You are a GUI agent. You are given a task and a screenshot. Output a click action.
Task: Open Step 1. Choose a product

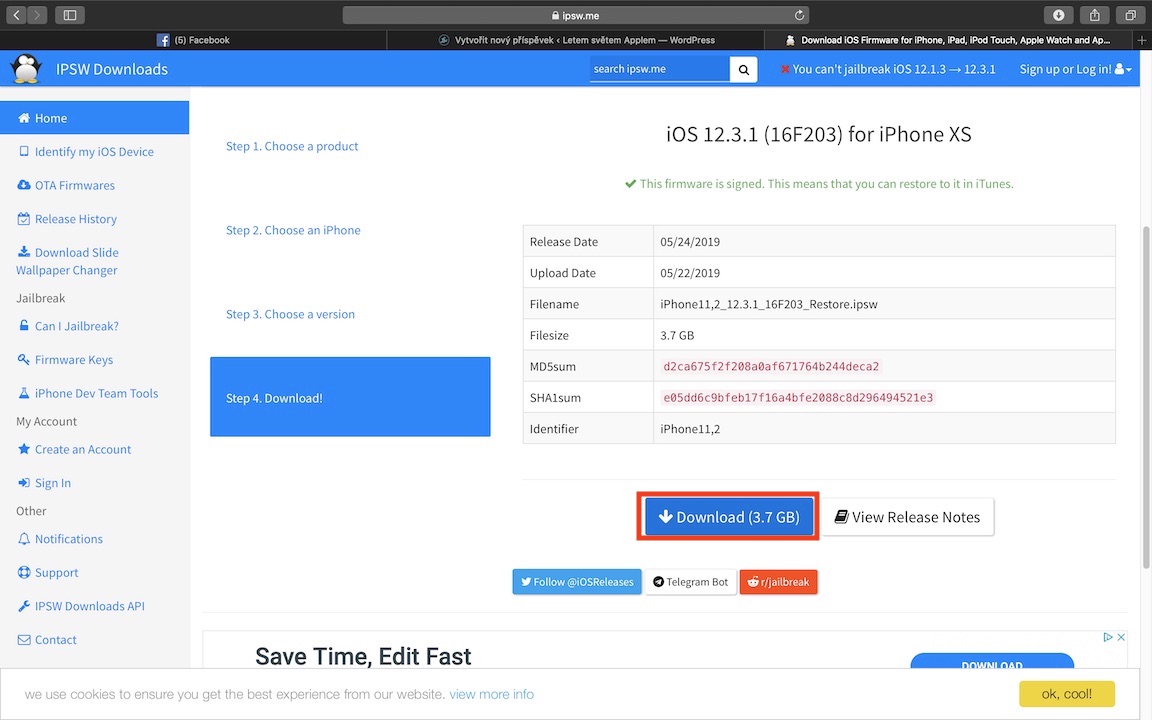pos(292,146)
